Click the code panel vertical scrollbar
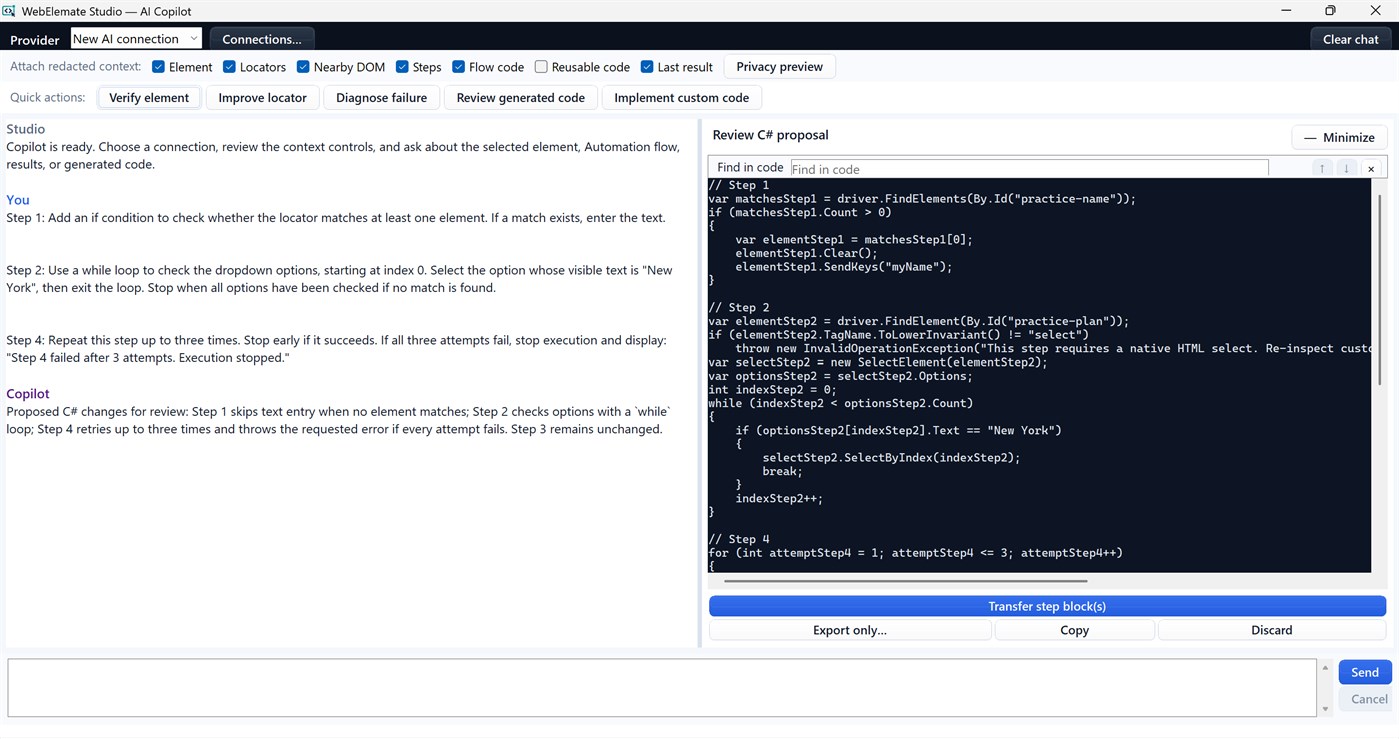This screenshot has height=739, width=1399. 1379,290
